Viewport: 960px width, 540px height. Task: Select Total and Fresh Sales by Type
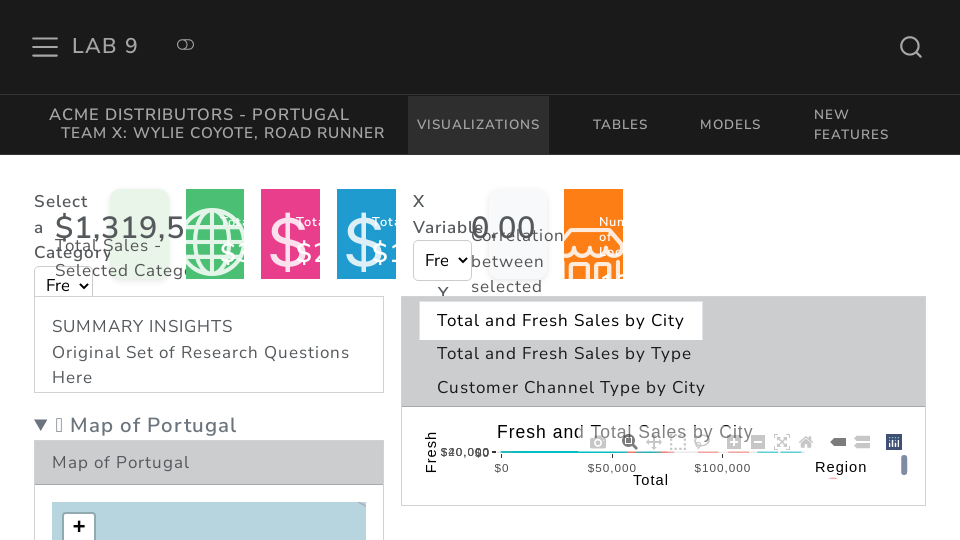pos(564,354)
